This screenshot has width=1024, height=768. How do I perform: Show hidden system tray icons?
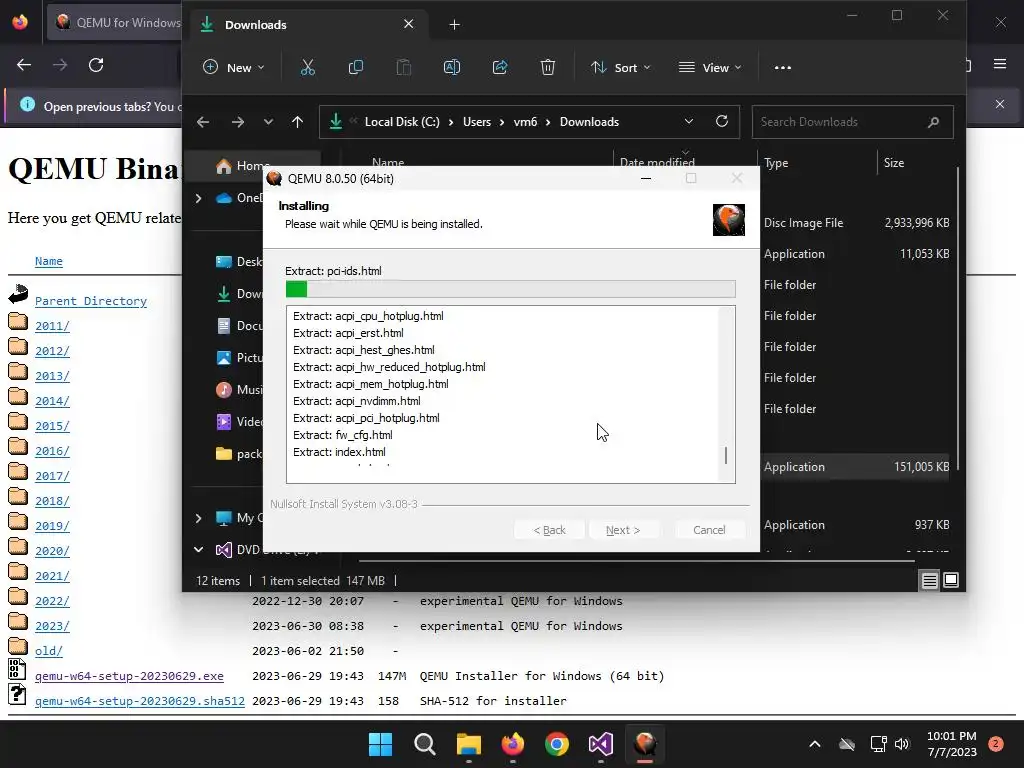(814, 744)
